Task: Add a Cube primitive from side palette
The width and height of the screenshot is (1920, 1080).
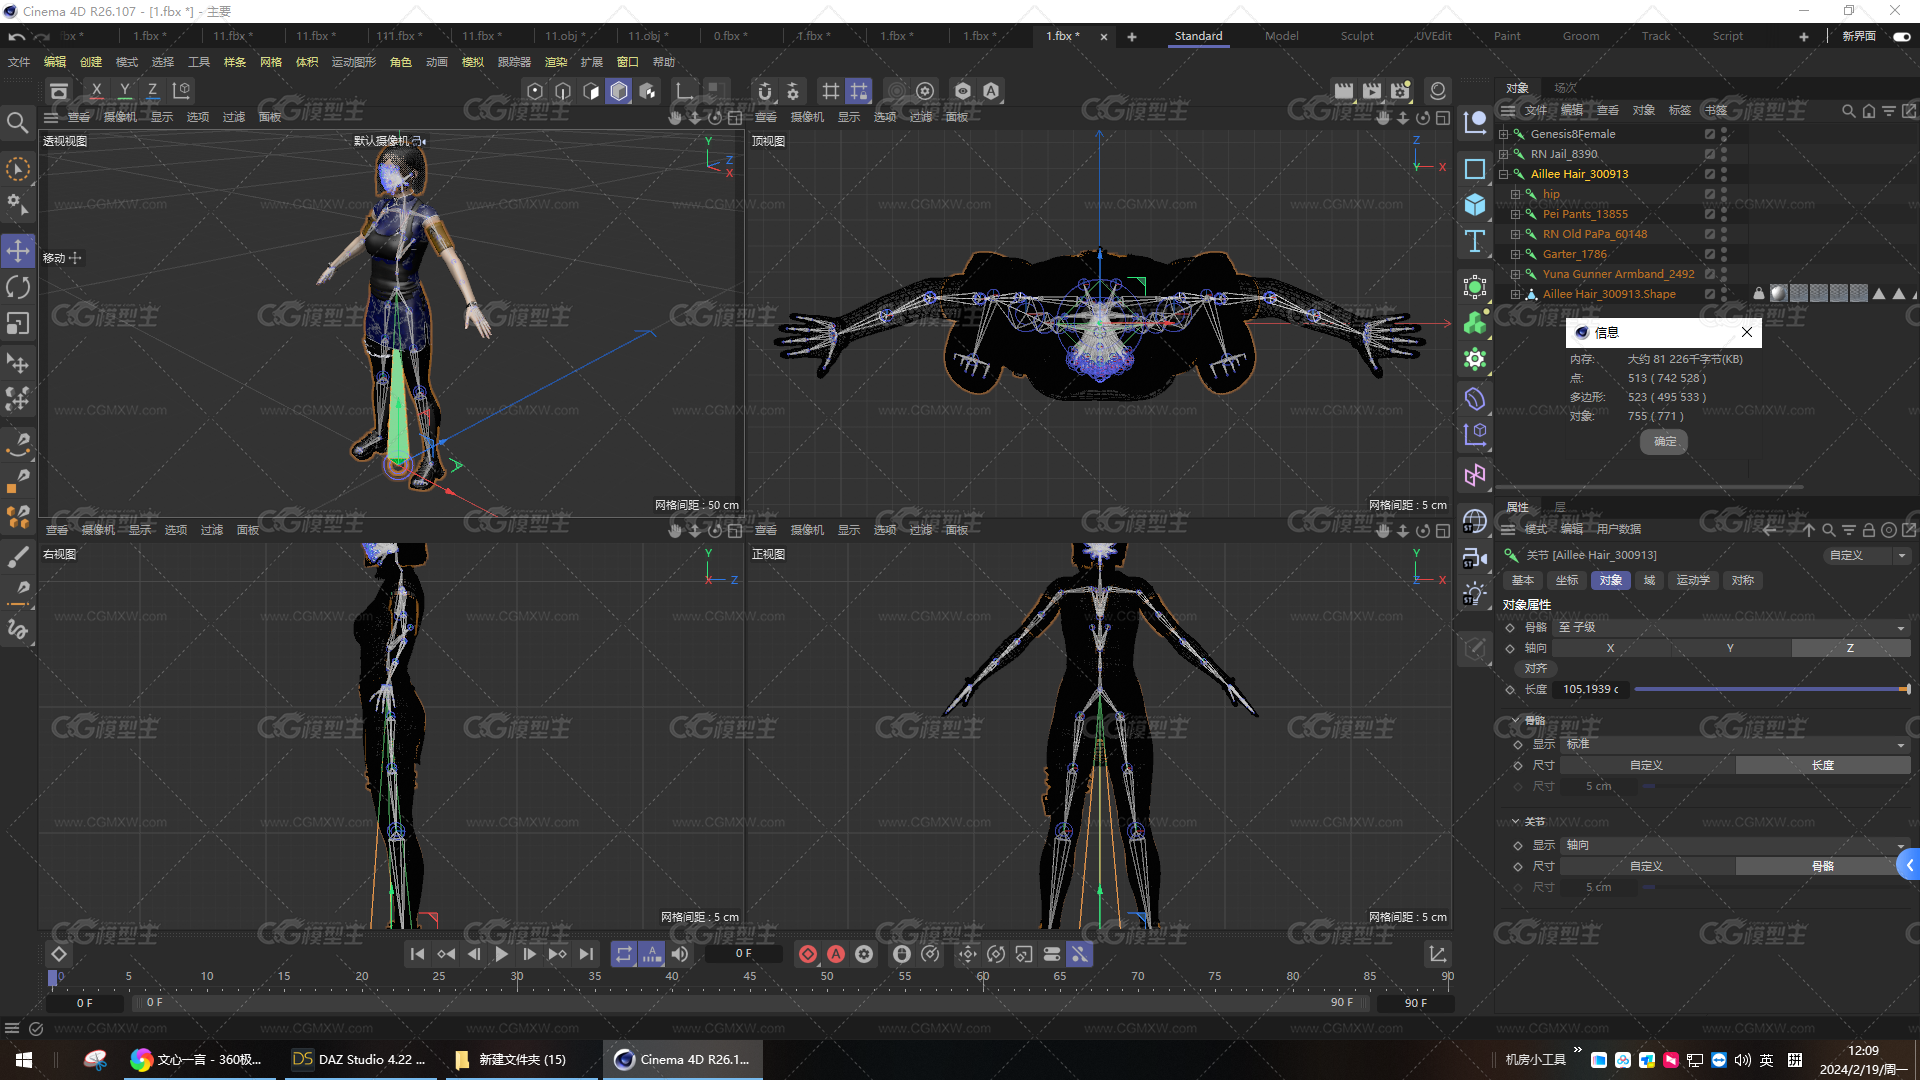Action: pos(1475,205)
